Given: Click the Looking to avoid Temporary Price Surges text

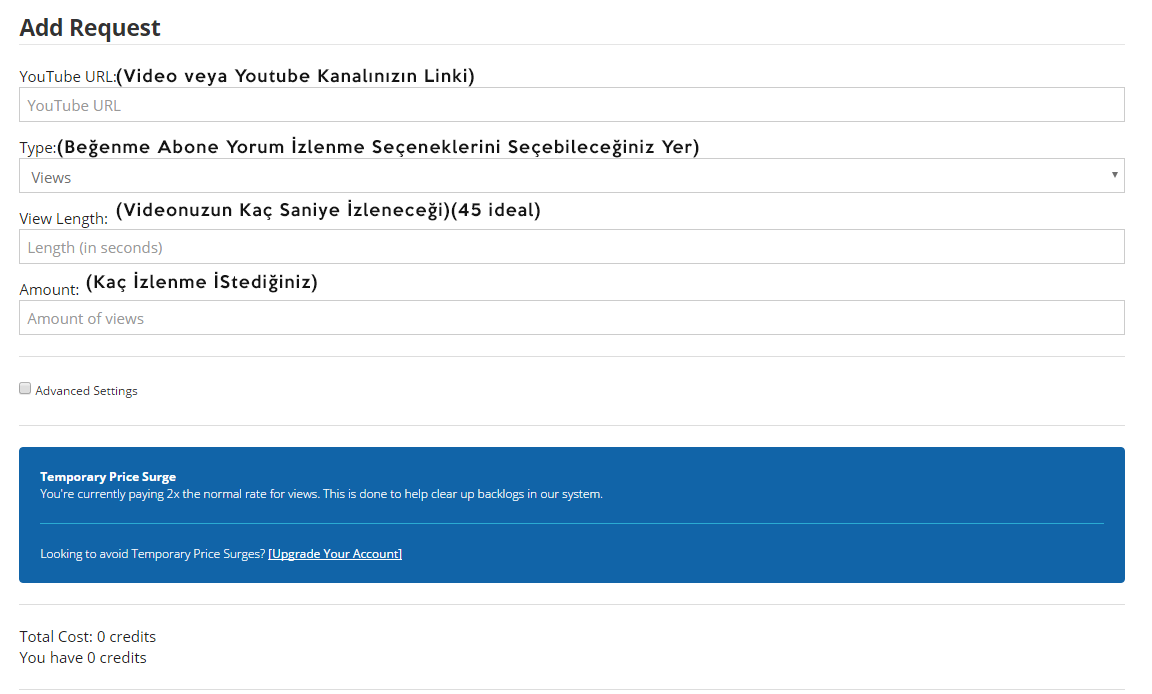Looking at the screenshot, I should click(x=153, y=554).
